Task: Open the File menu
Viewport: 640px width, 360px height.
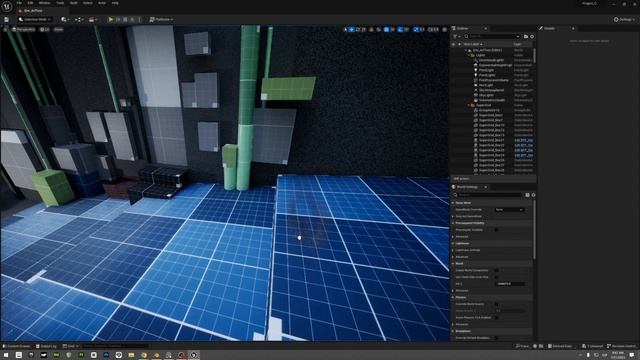Action: point(19,3)
